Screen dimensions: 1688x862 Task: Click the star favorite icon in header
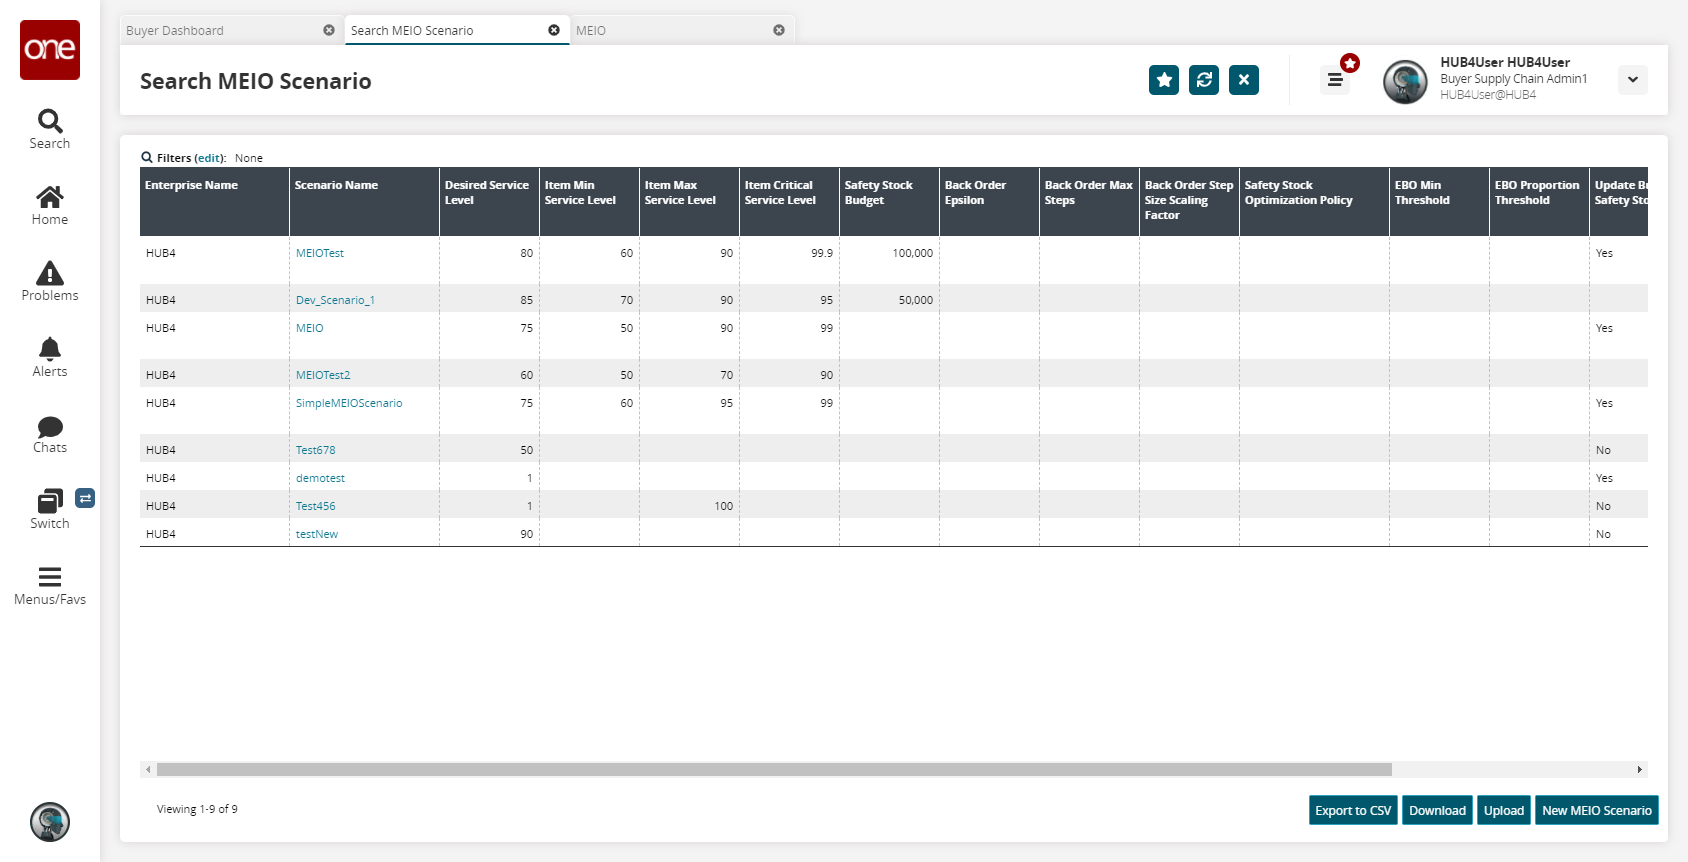click(1164, 80)
